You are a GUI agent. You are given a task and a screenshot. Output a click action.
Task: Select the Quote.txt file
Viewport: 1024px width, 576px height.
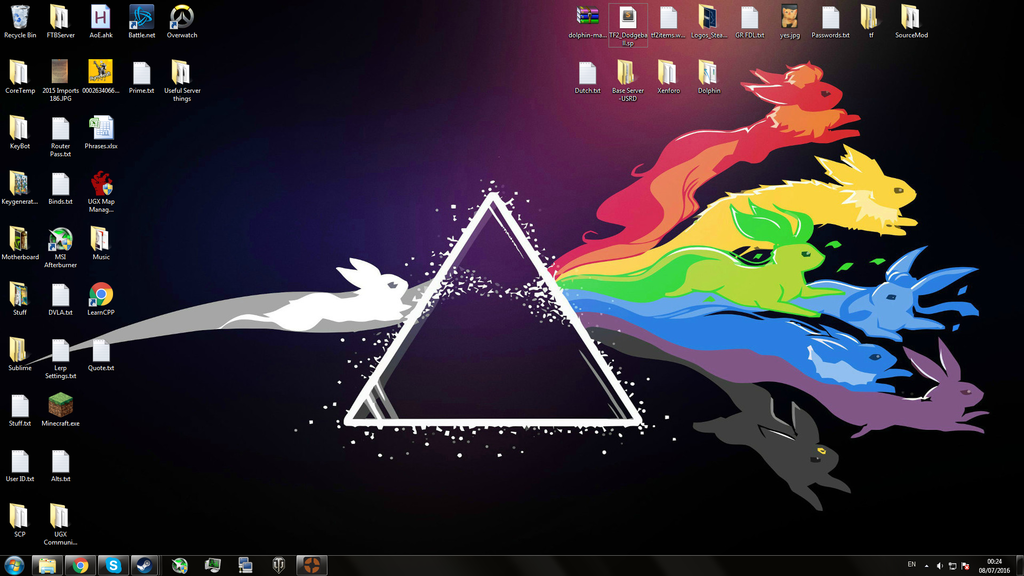(101, 355)
